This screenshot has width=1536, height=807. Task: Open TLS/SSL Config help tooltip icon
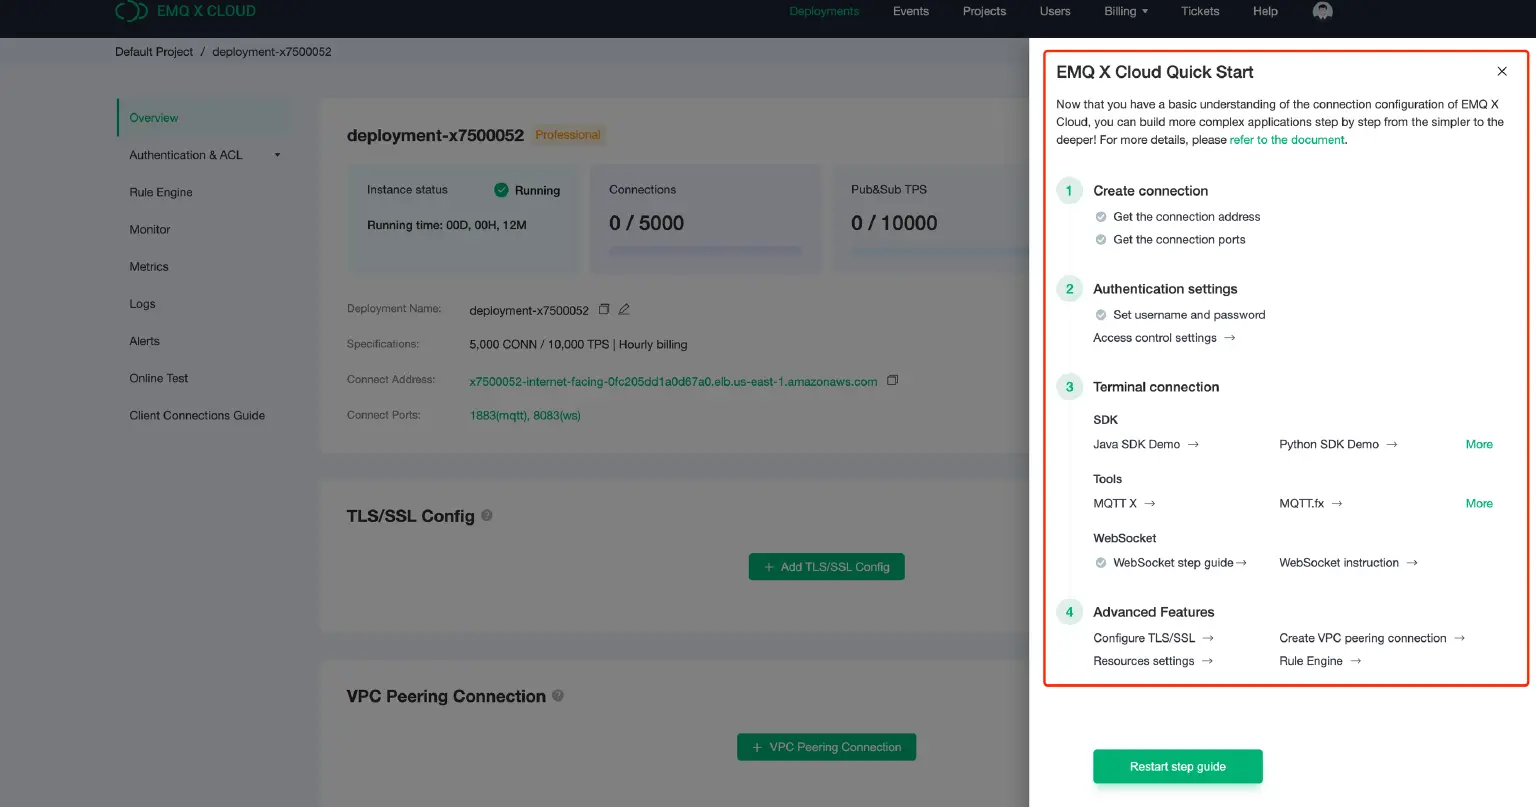tap(487, 516)
